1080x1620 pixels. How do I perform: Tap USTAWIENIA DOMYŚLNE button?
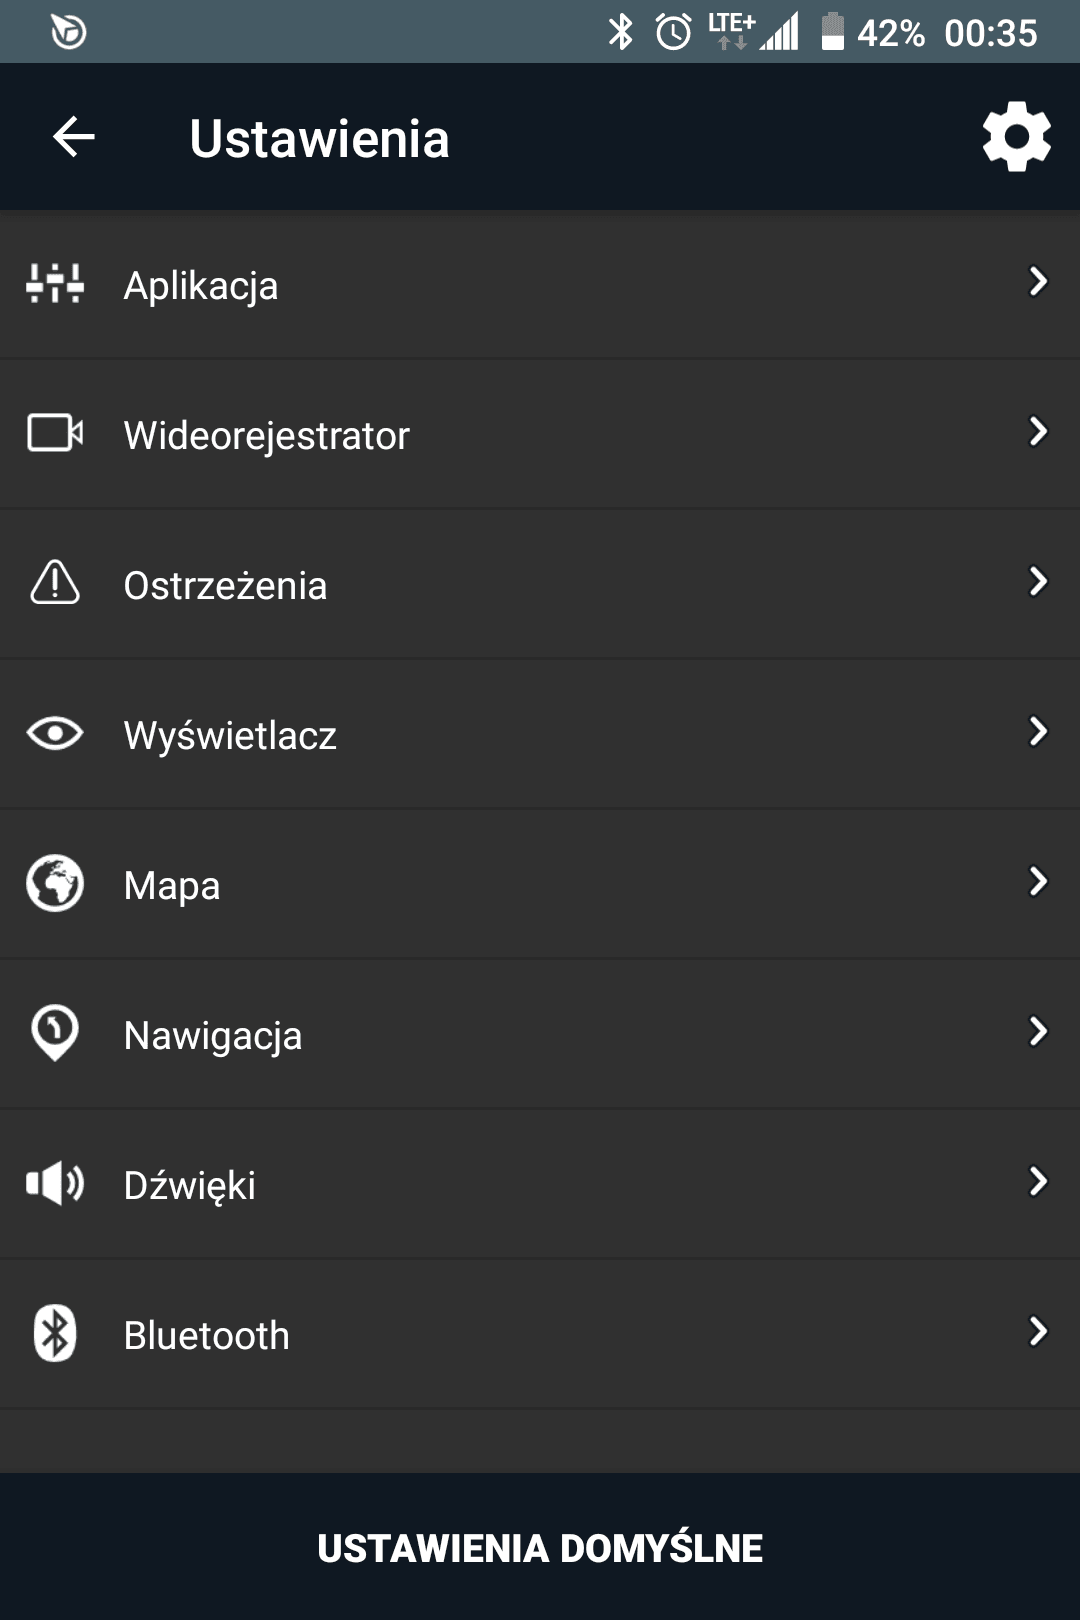click(x=540, y=1547)
